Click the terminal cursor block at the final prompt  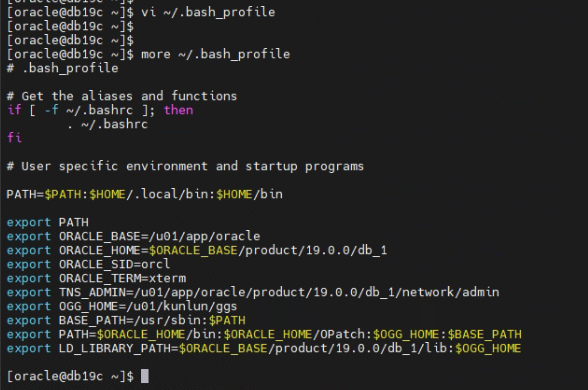[x=145, y=376]
